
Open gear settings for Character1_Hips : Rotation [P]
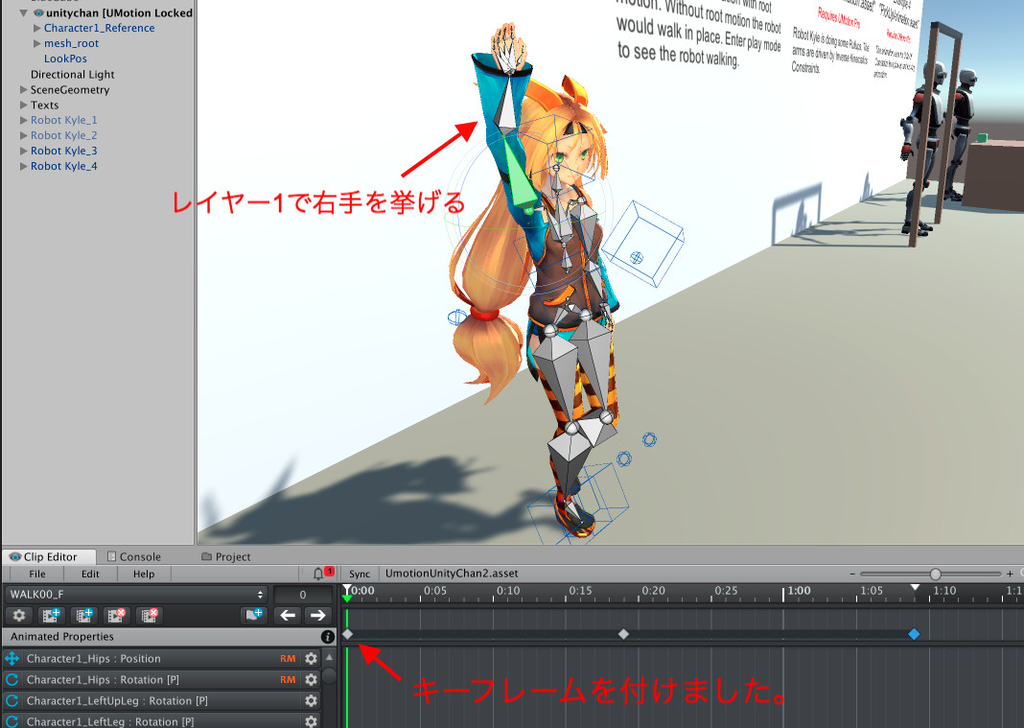(x=312, y=680)
